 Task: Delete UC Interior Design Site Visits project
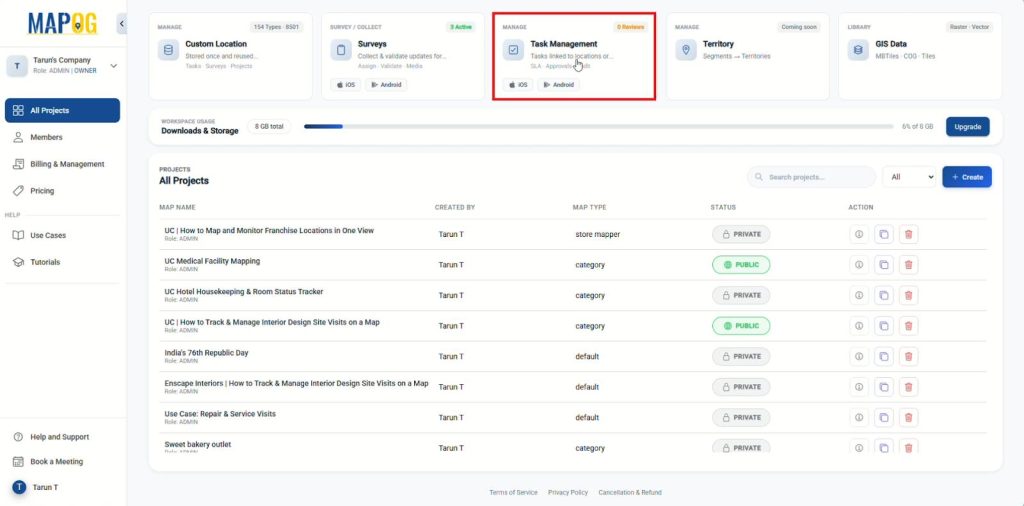[908, 326]
